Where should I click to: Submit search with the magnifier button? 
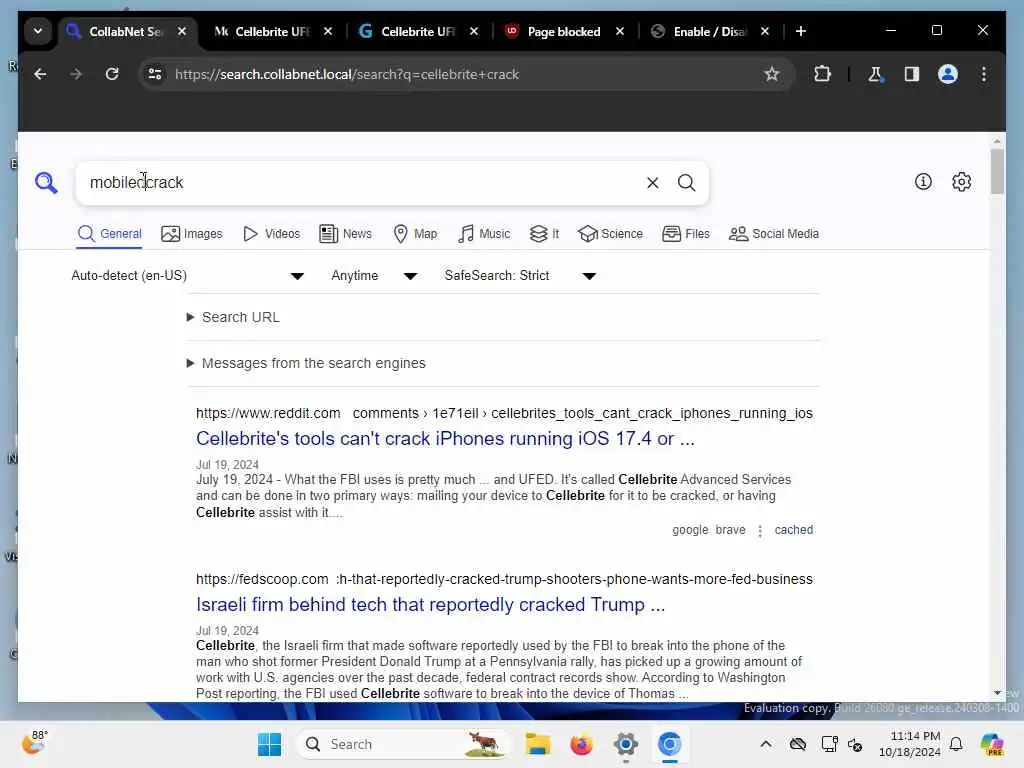686,183
